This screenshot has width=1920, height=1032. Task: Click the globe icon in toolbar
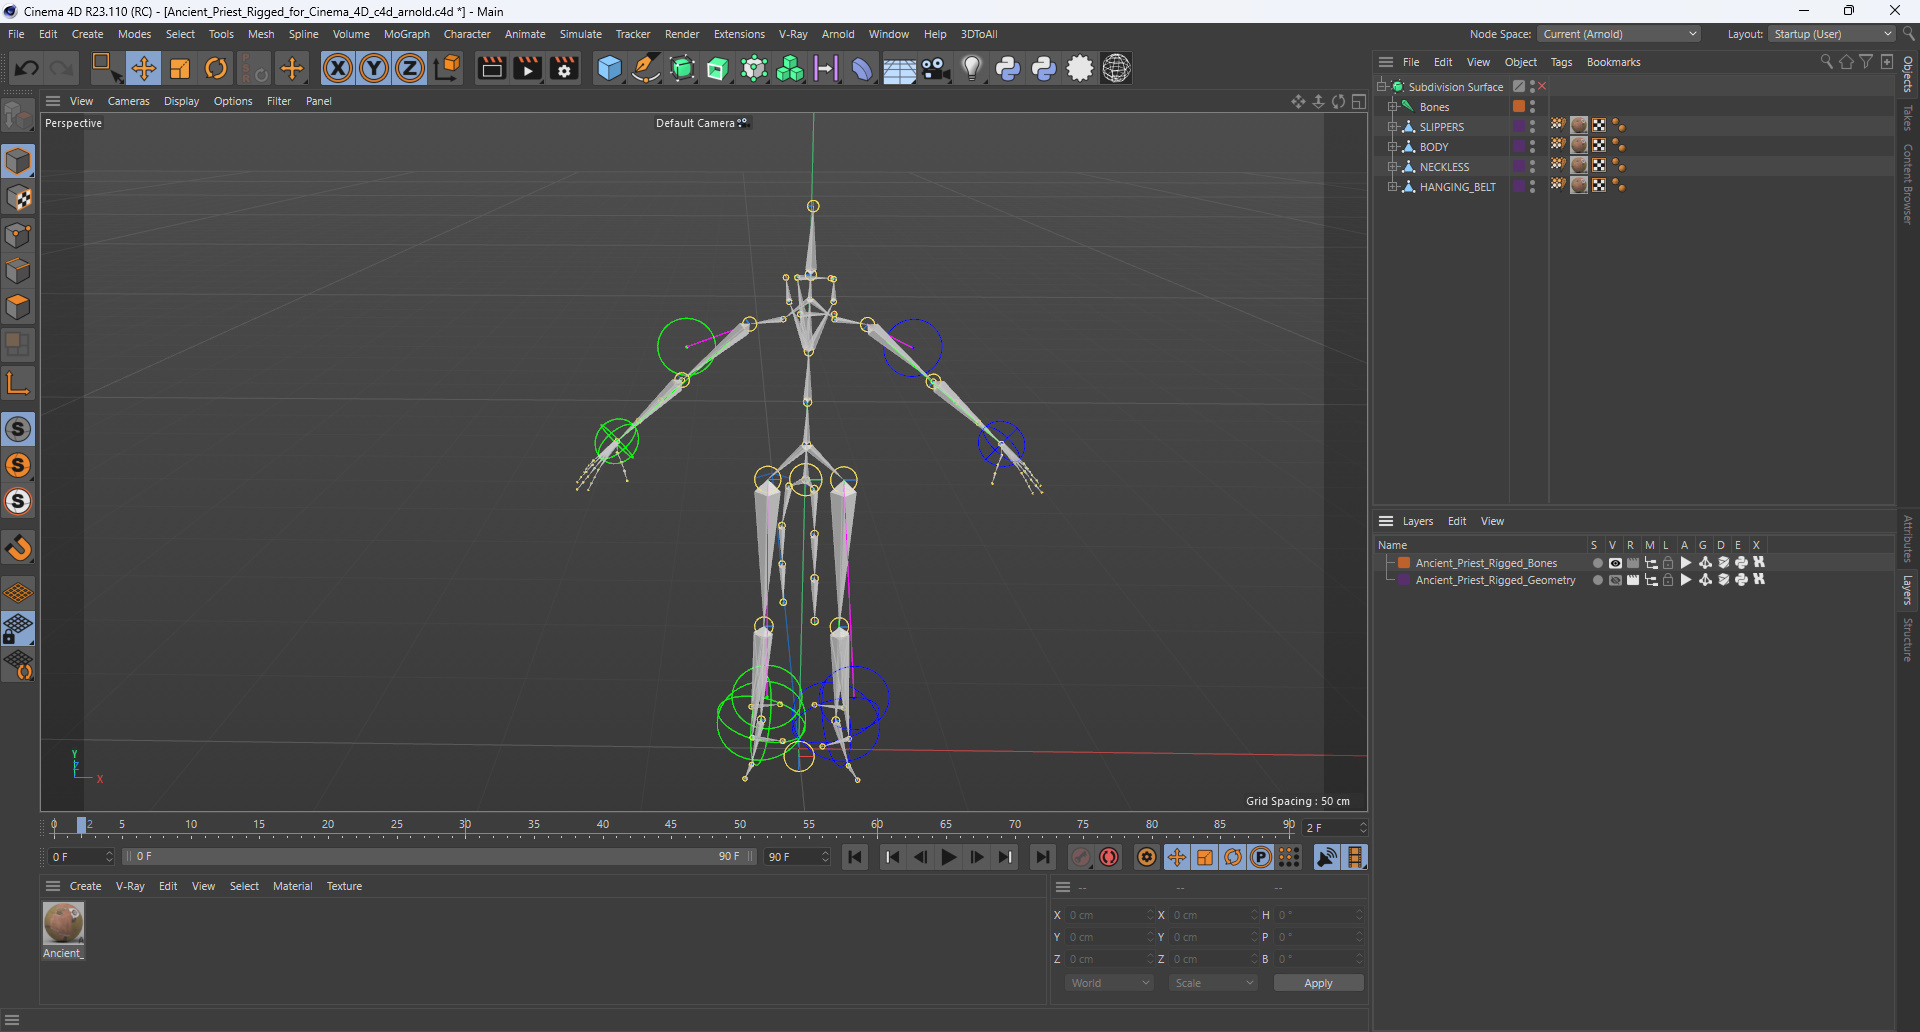[1116, 68]
